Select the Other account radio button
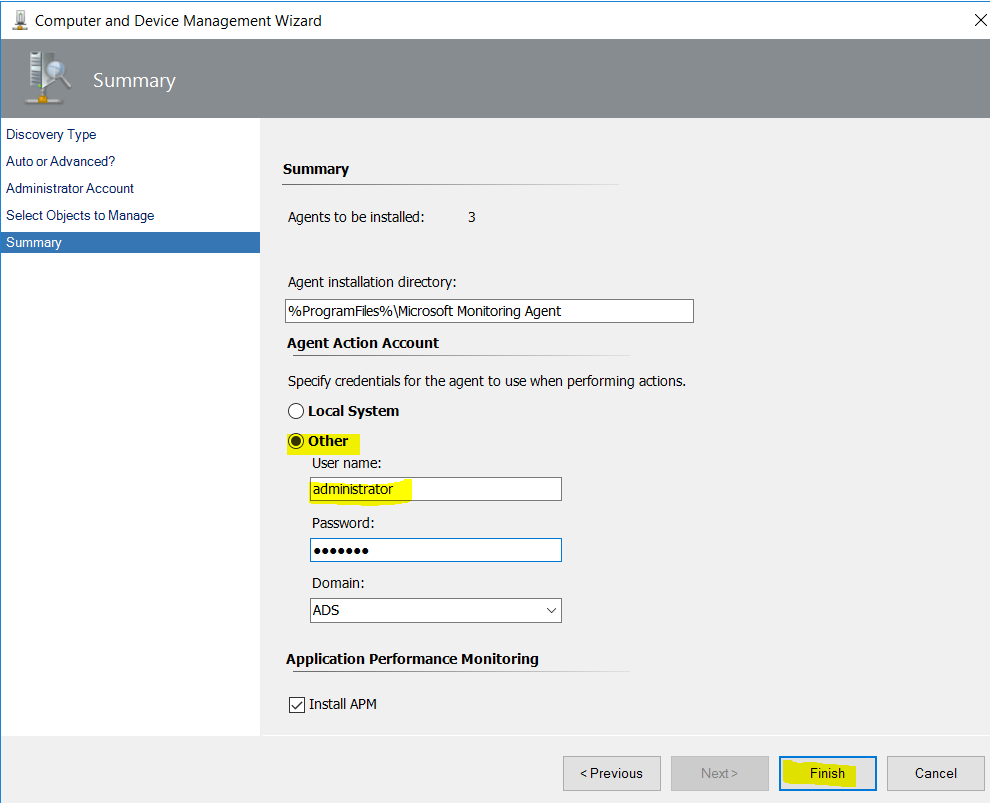 point(295,441)
